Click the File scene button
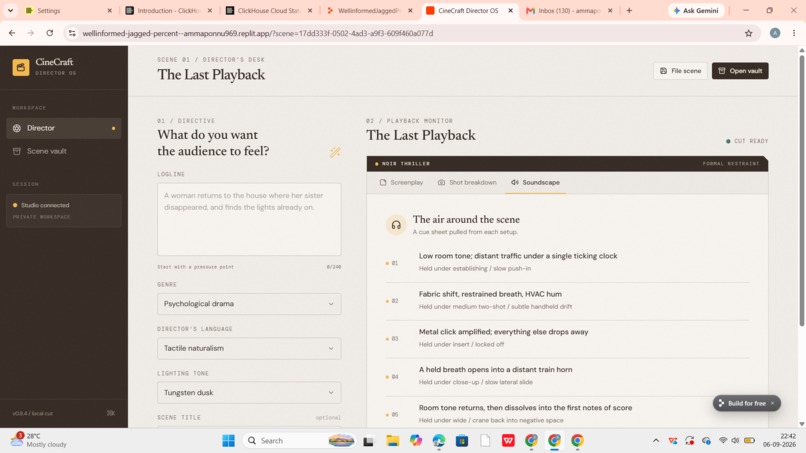The image size is (806, 453). click(680, 71)
